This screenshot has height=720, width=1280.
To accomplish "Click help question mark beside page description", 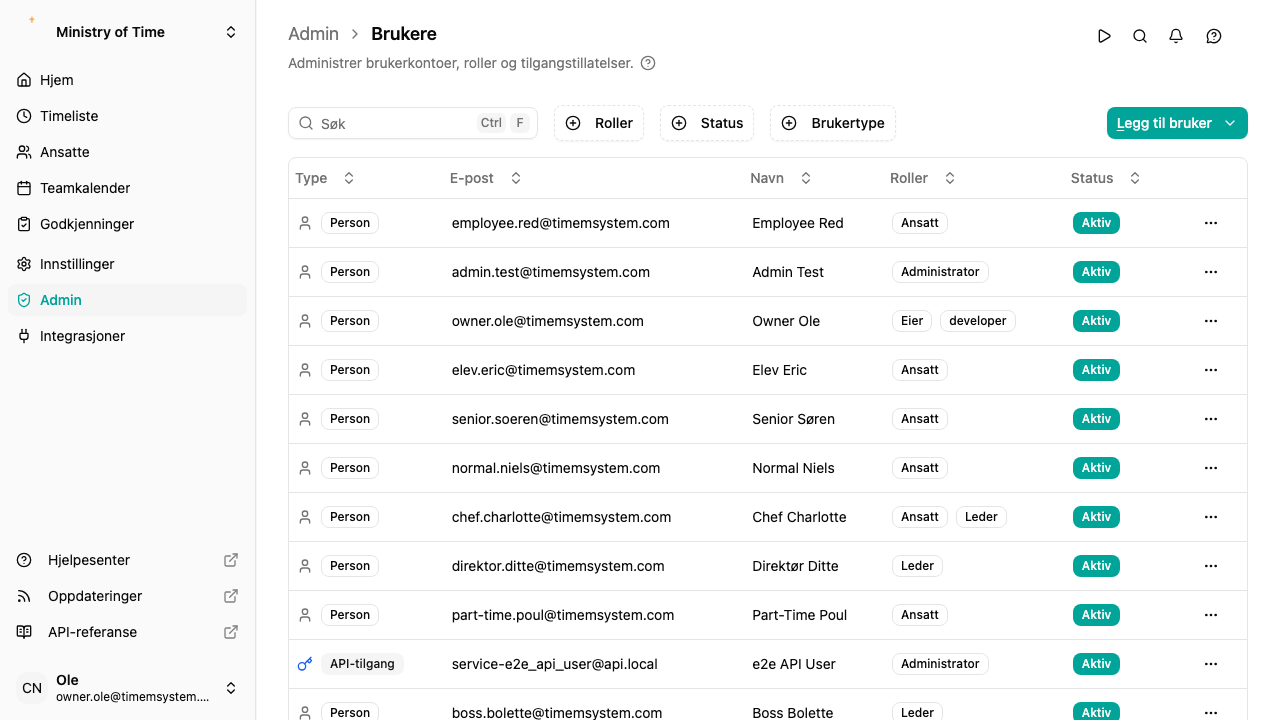I will click(x=648, y=63).
